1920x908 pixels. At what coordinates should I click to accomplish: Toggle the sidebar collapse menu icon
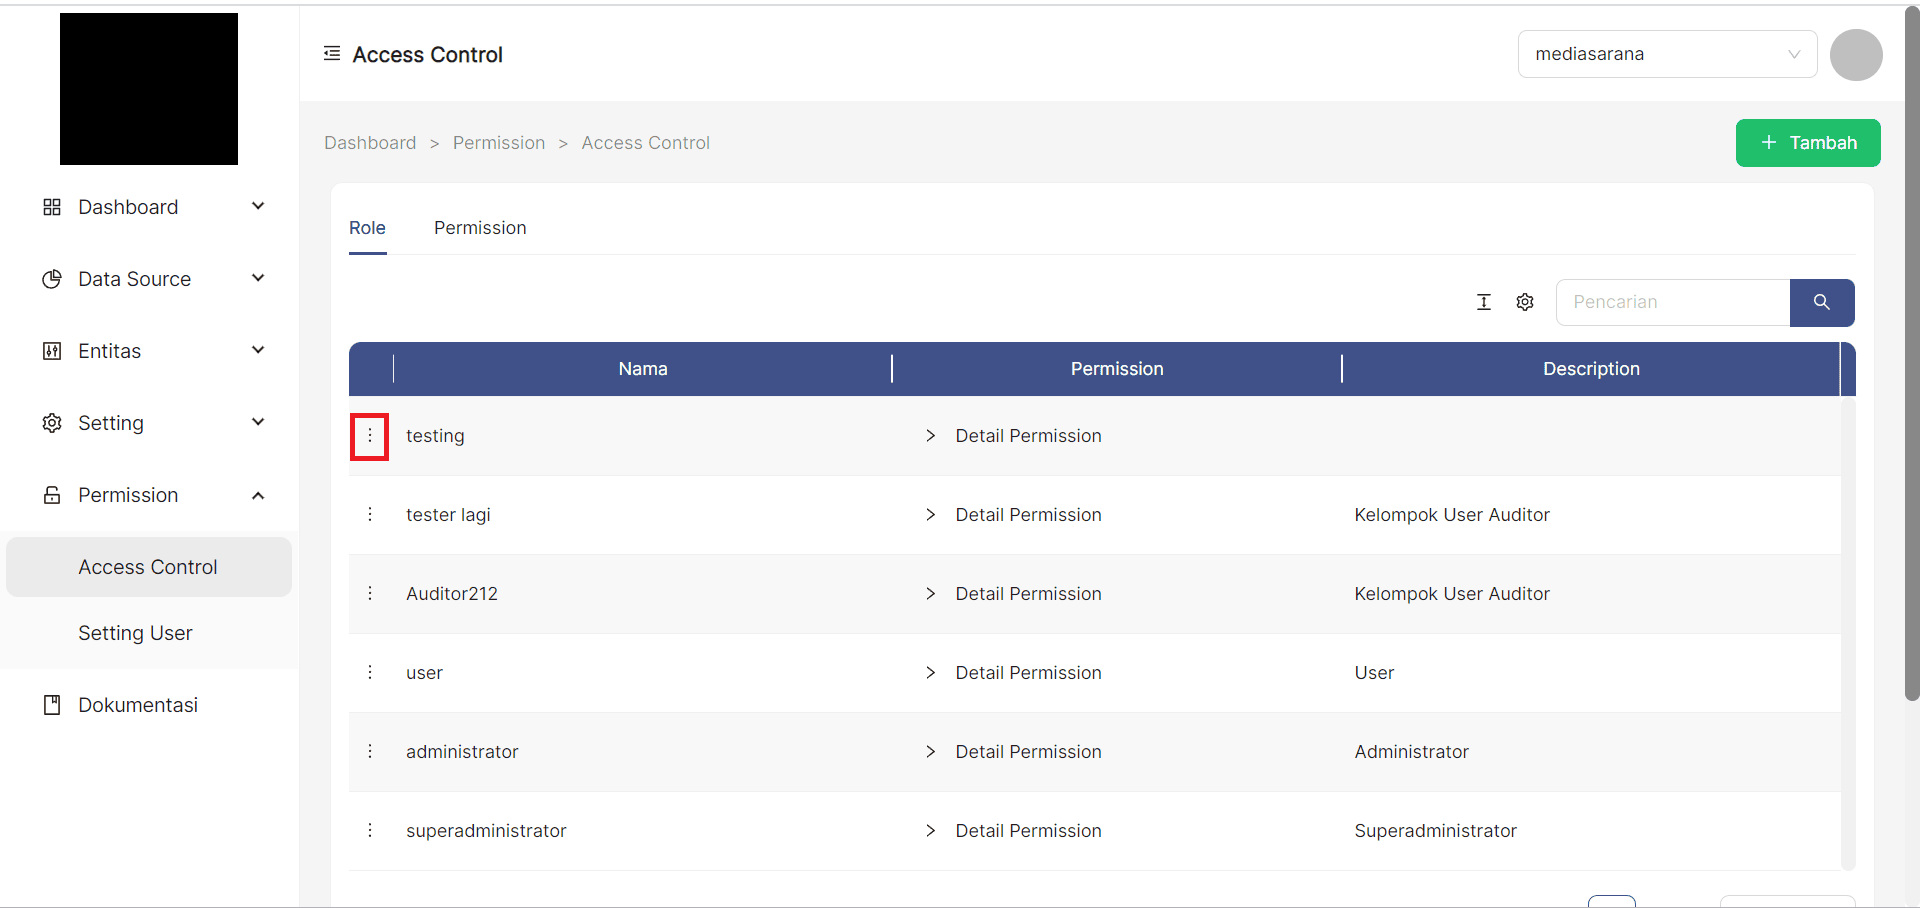point(332,54)
